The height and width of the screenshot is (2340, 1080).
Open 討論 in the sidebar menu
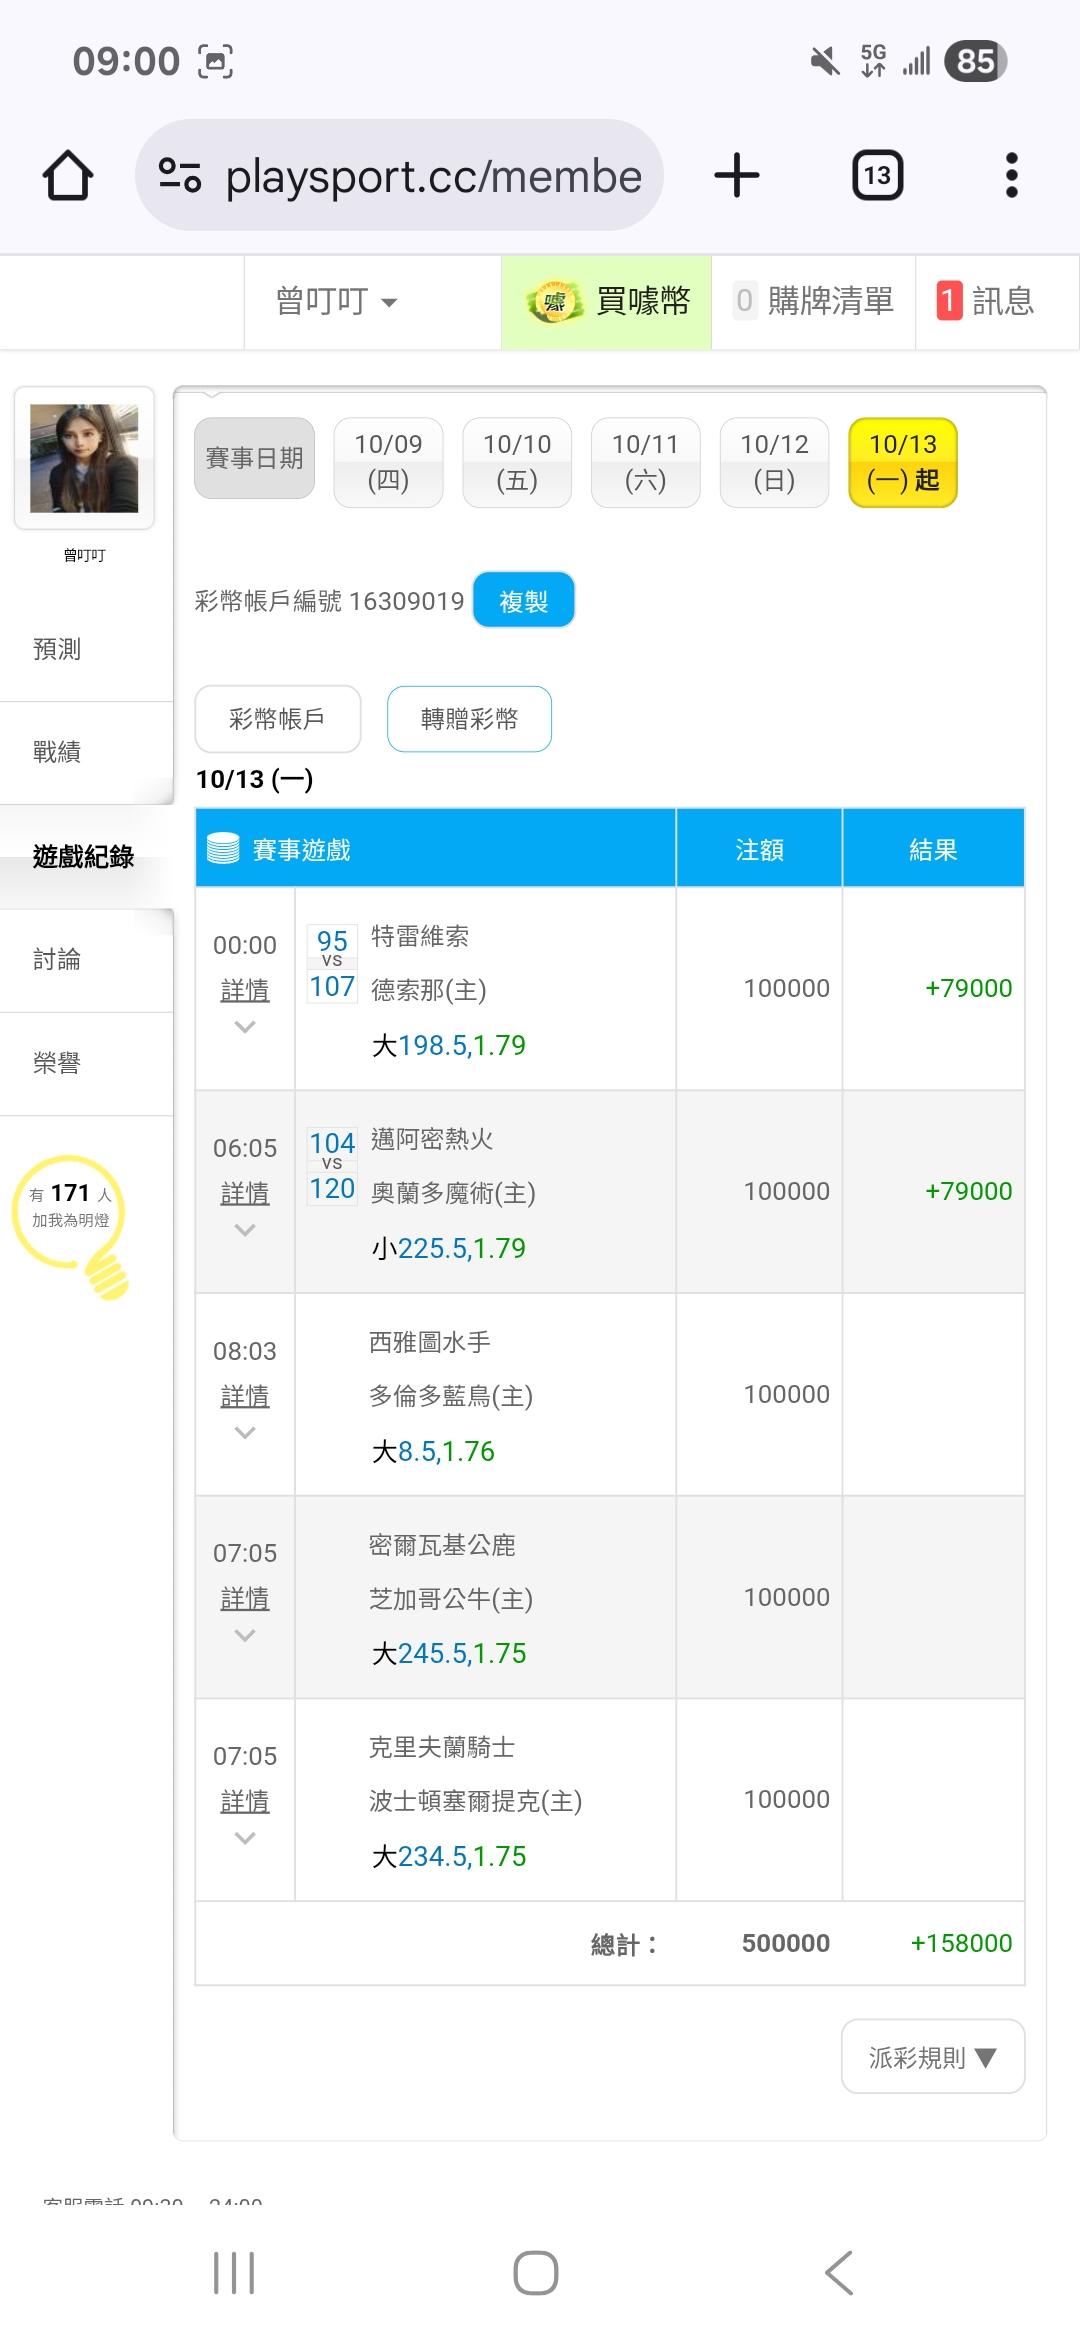tap(57, 960)
